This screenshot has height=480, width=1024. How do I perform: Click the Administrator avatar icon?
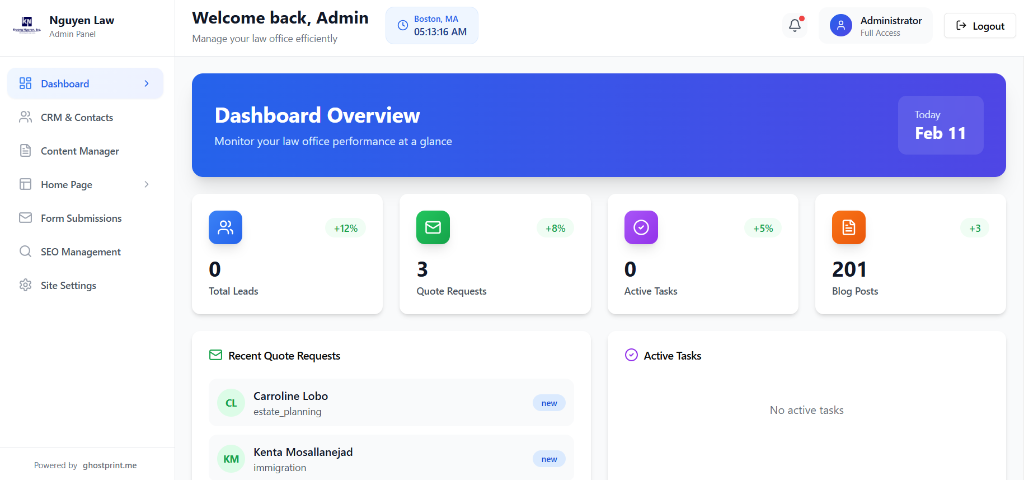(x=840, y=25)
